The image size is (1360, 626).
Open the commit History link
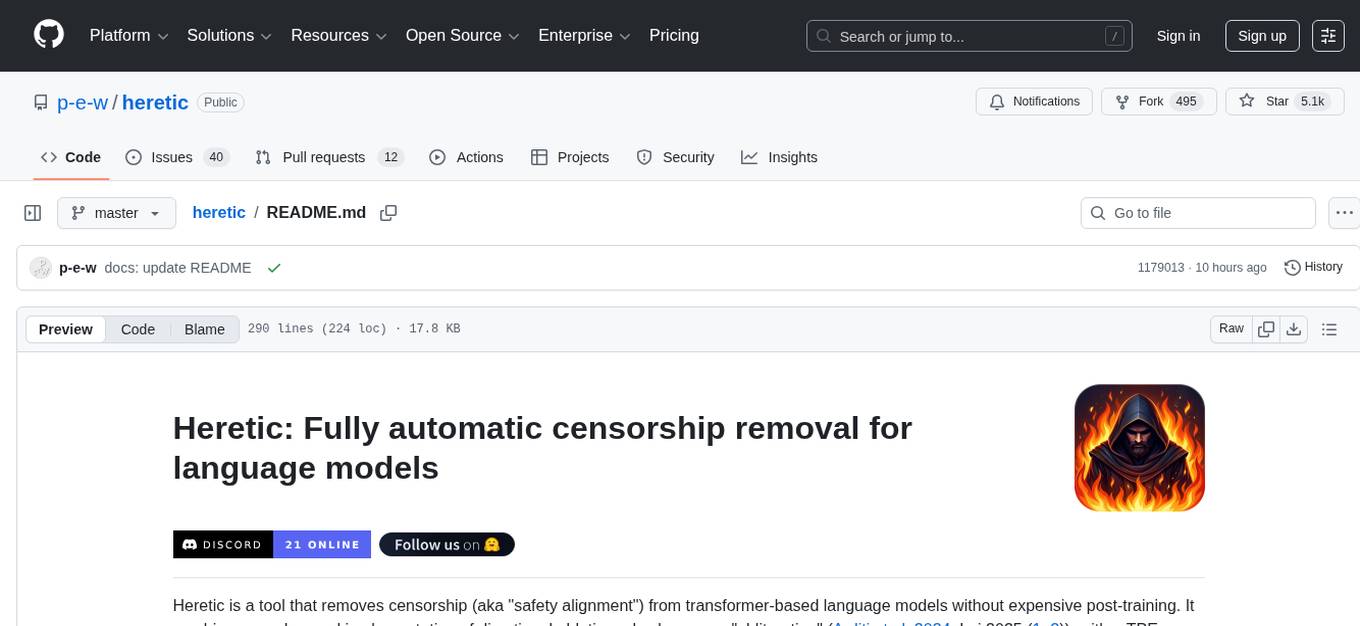(1313, 267)
